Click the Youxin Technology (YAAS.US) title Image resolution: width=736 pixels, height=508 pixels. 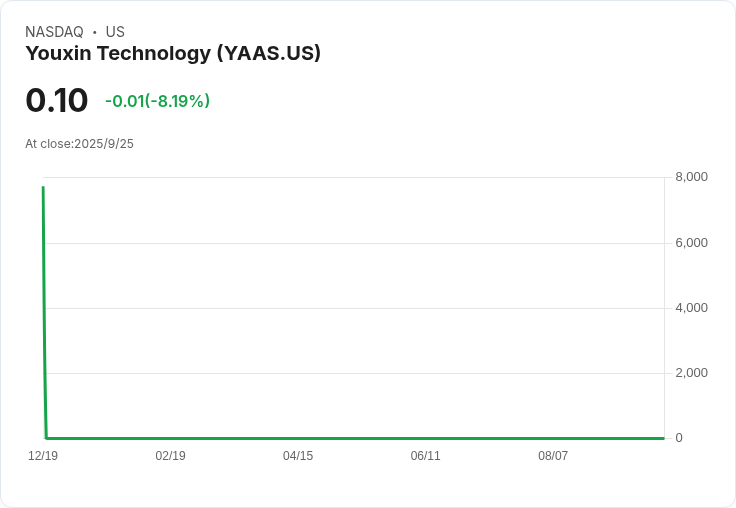tap(173, 54)
